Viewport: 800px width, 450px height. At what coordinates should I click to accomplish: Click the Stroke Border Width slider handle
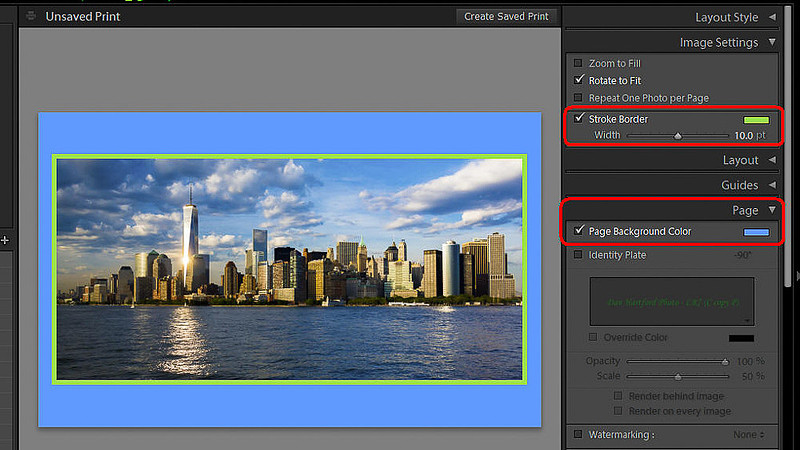pyautogui.click(x=678, y=136)
